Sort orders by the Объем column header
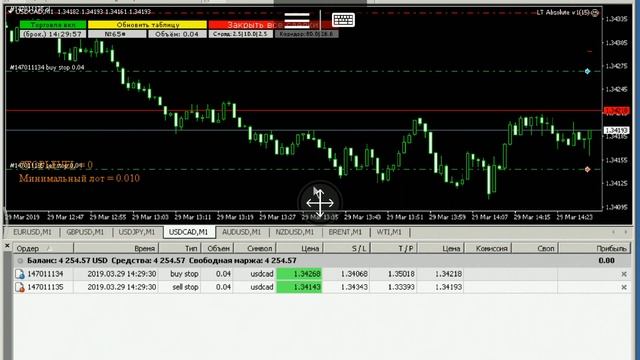640x360 pixels. pyautogui.click(x=218, y=248)
